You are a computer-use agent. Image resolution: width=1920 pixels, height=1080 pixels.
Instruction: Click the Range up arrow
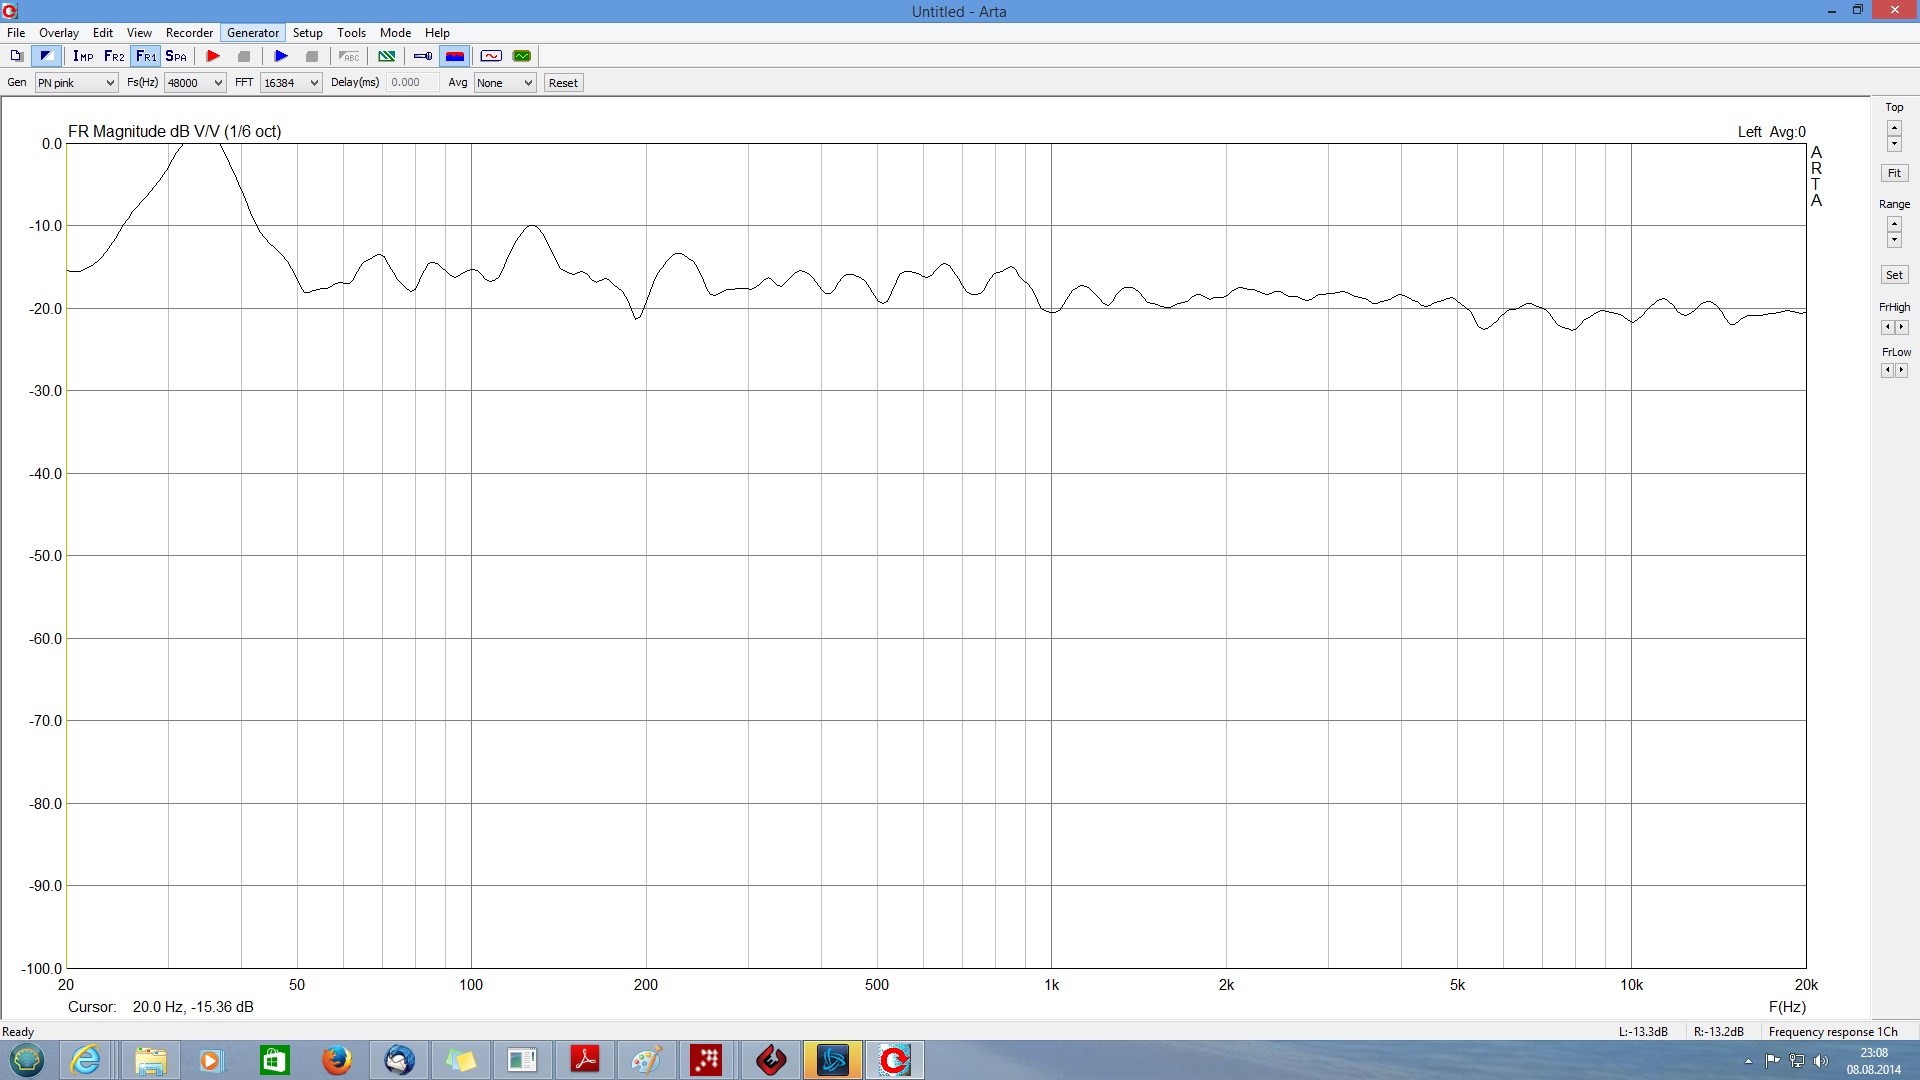pyautogui.click(x=1894, y=224)
